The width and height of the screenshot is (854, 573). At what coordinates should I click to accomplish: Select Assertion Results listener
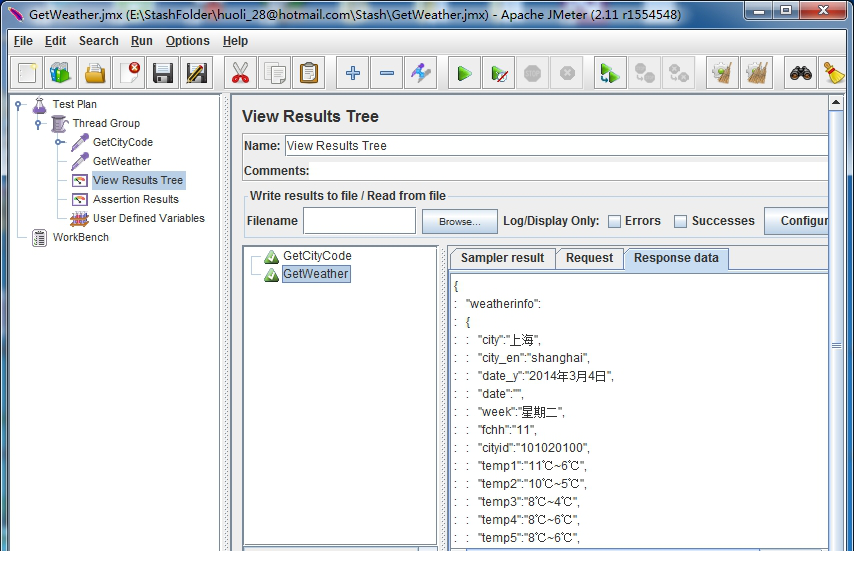pos(136,199)
